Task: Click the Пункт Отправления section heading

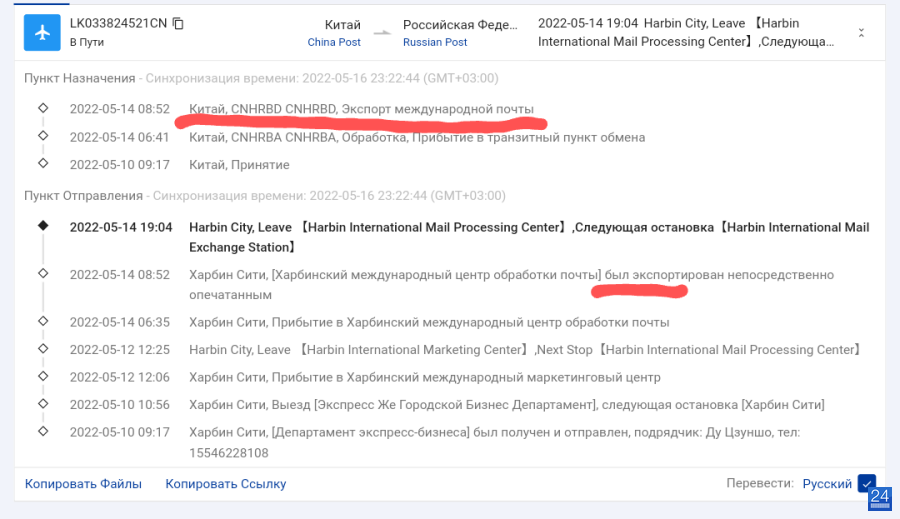Action: pyautogui.click(x=83, y=196)
